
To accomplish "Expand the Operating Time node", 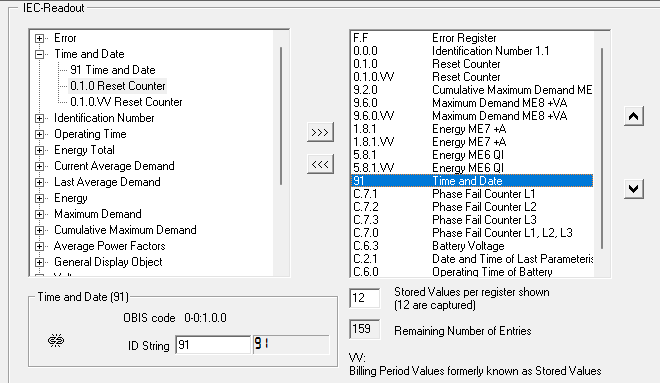I will tap(39, 134).
